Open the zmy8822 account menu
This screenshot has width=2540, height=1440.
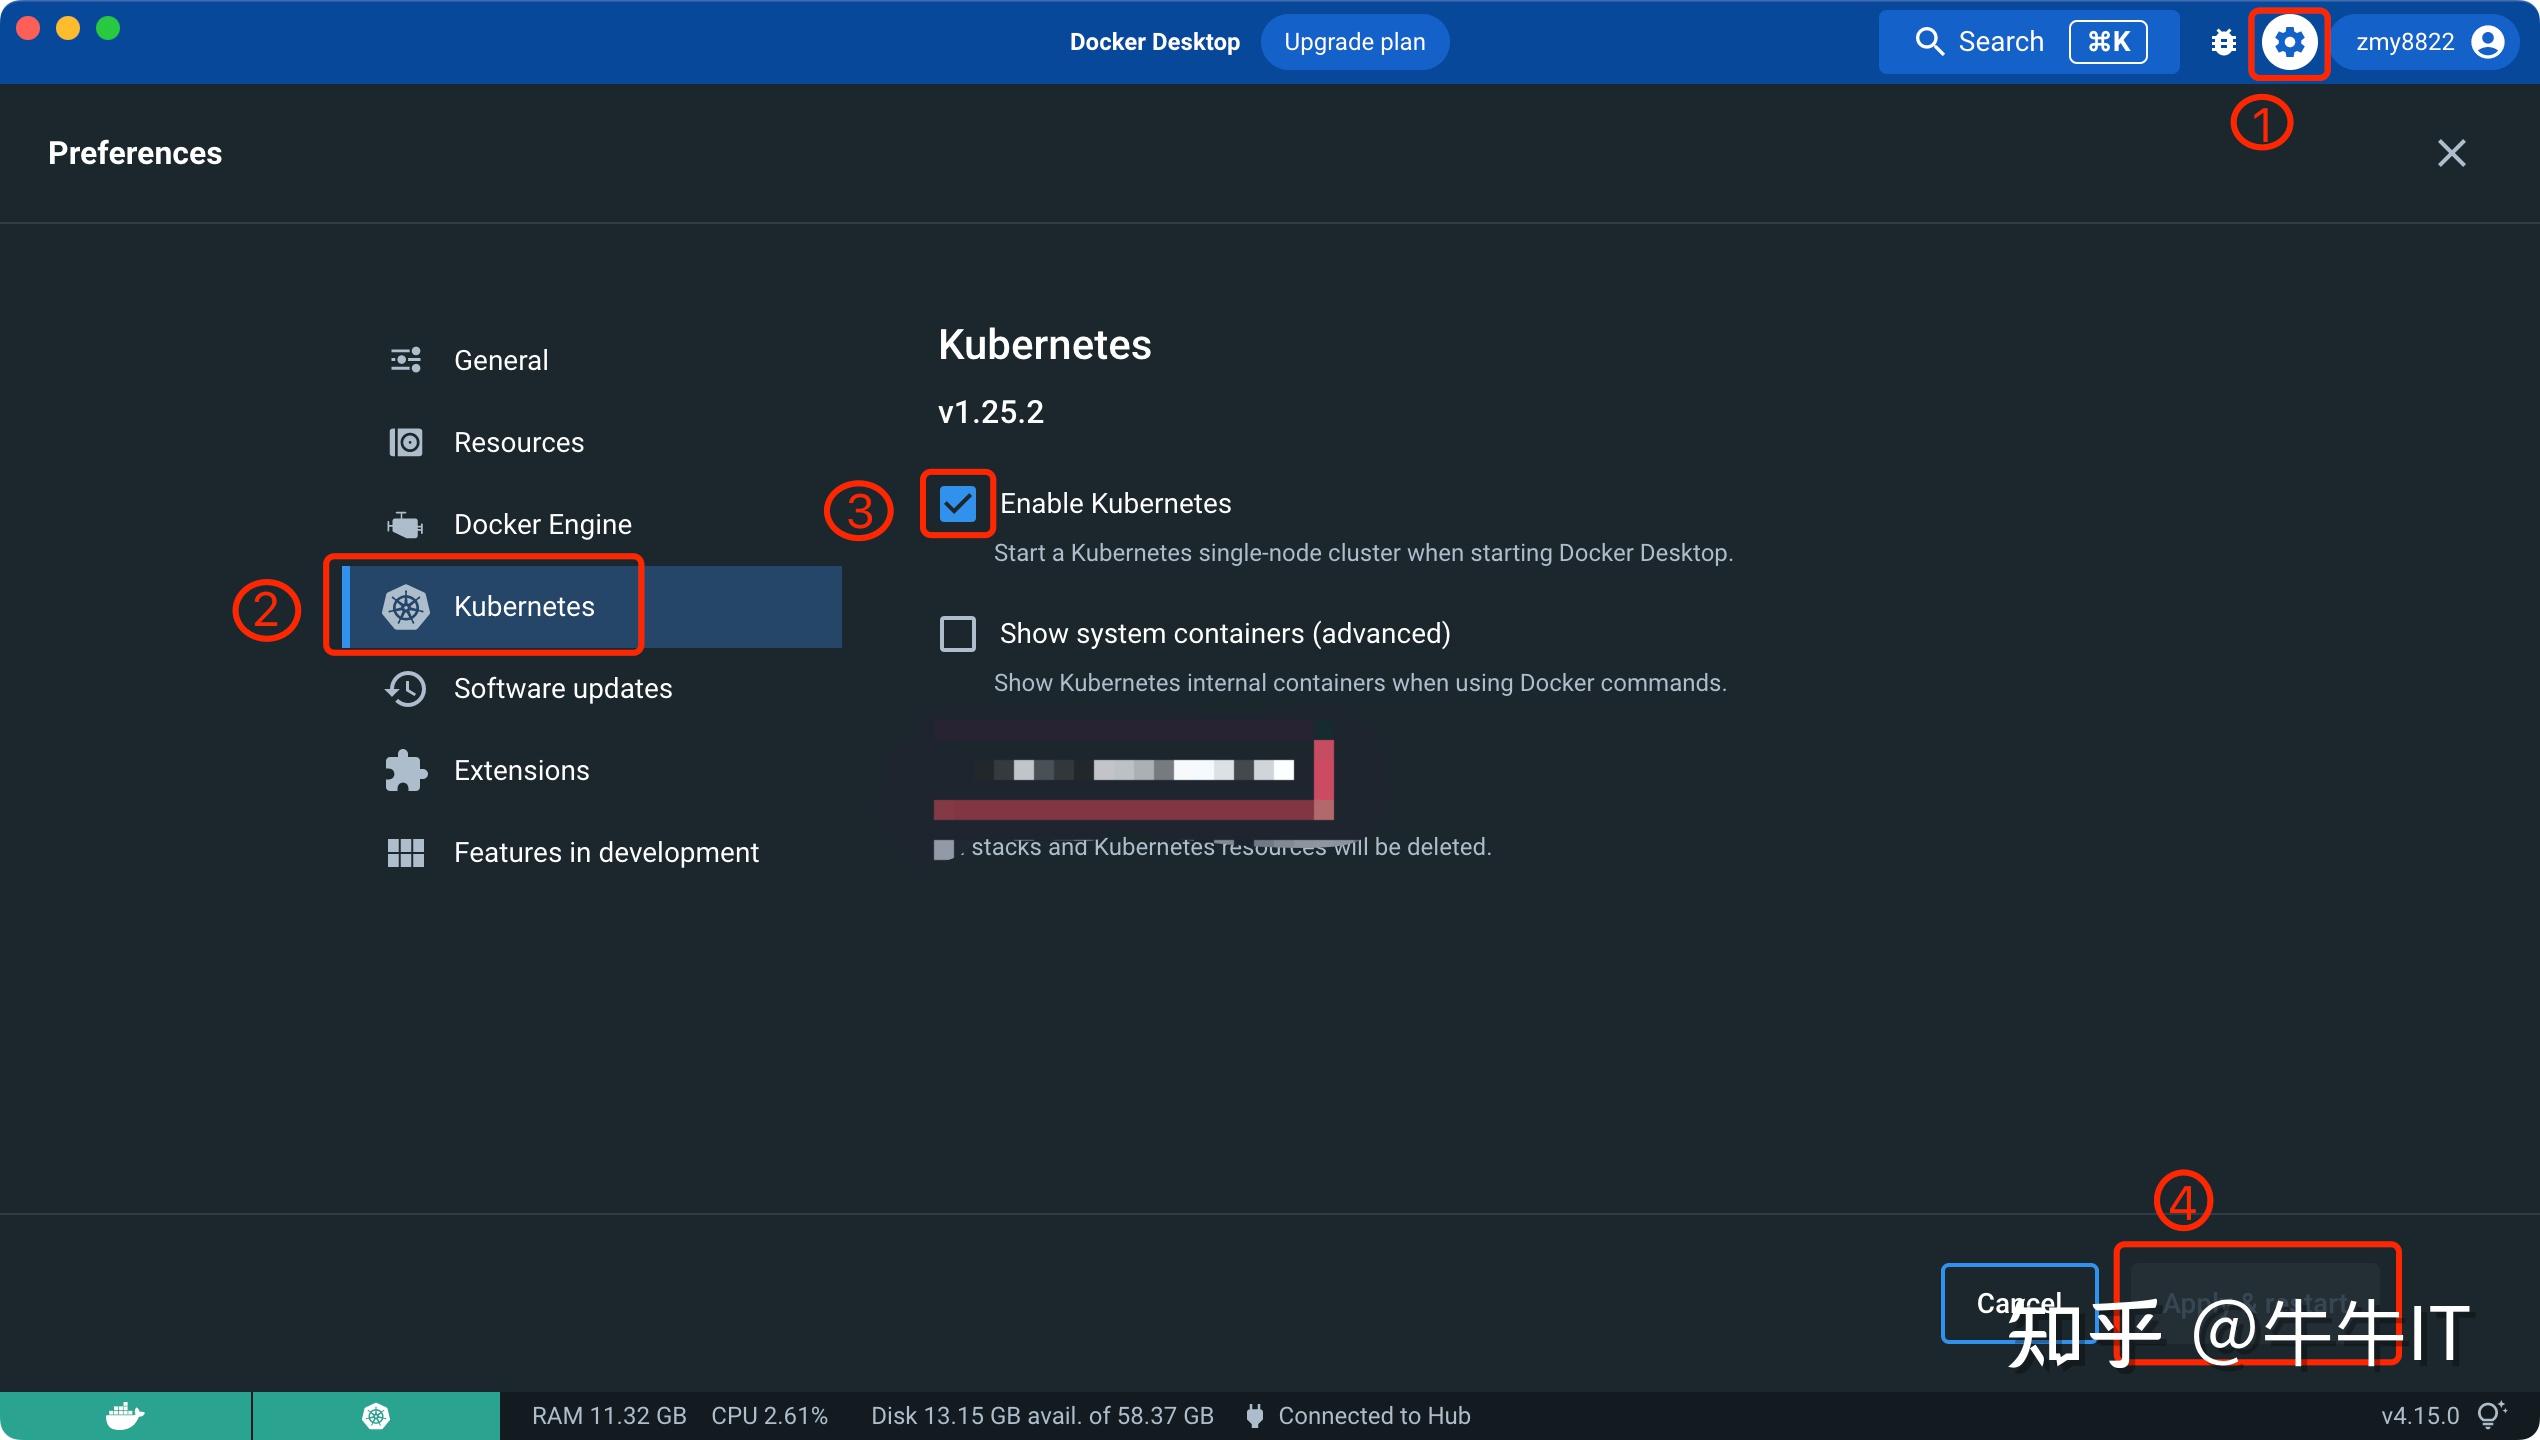pyautogui.click(x=2425, y=41)
